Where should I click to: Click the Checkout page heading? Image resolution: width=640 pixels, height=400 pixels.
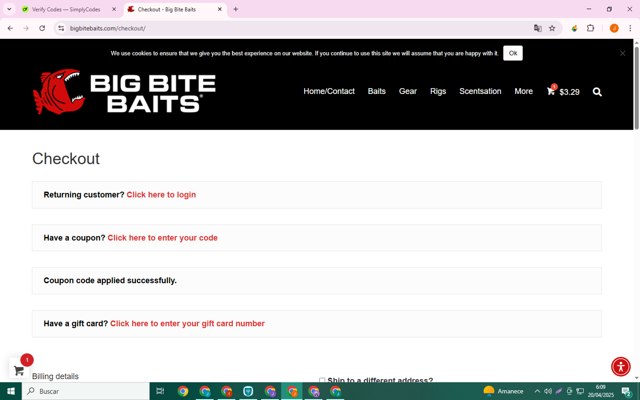pyautogui.click(x=66, y=158)
